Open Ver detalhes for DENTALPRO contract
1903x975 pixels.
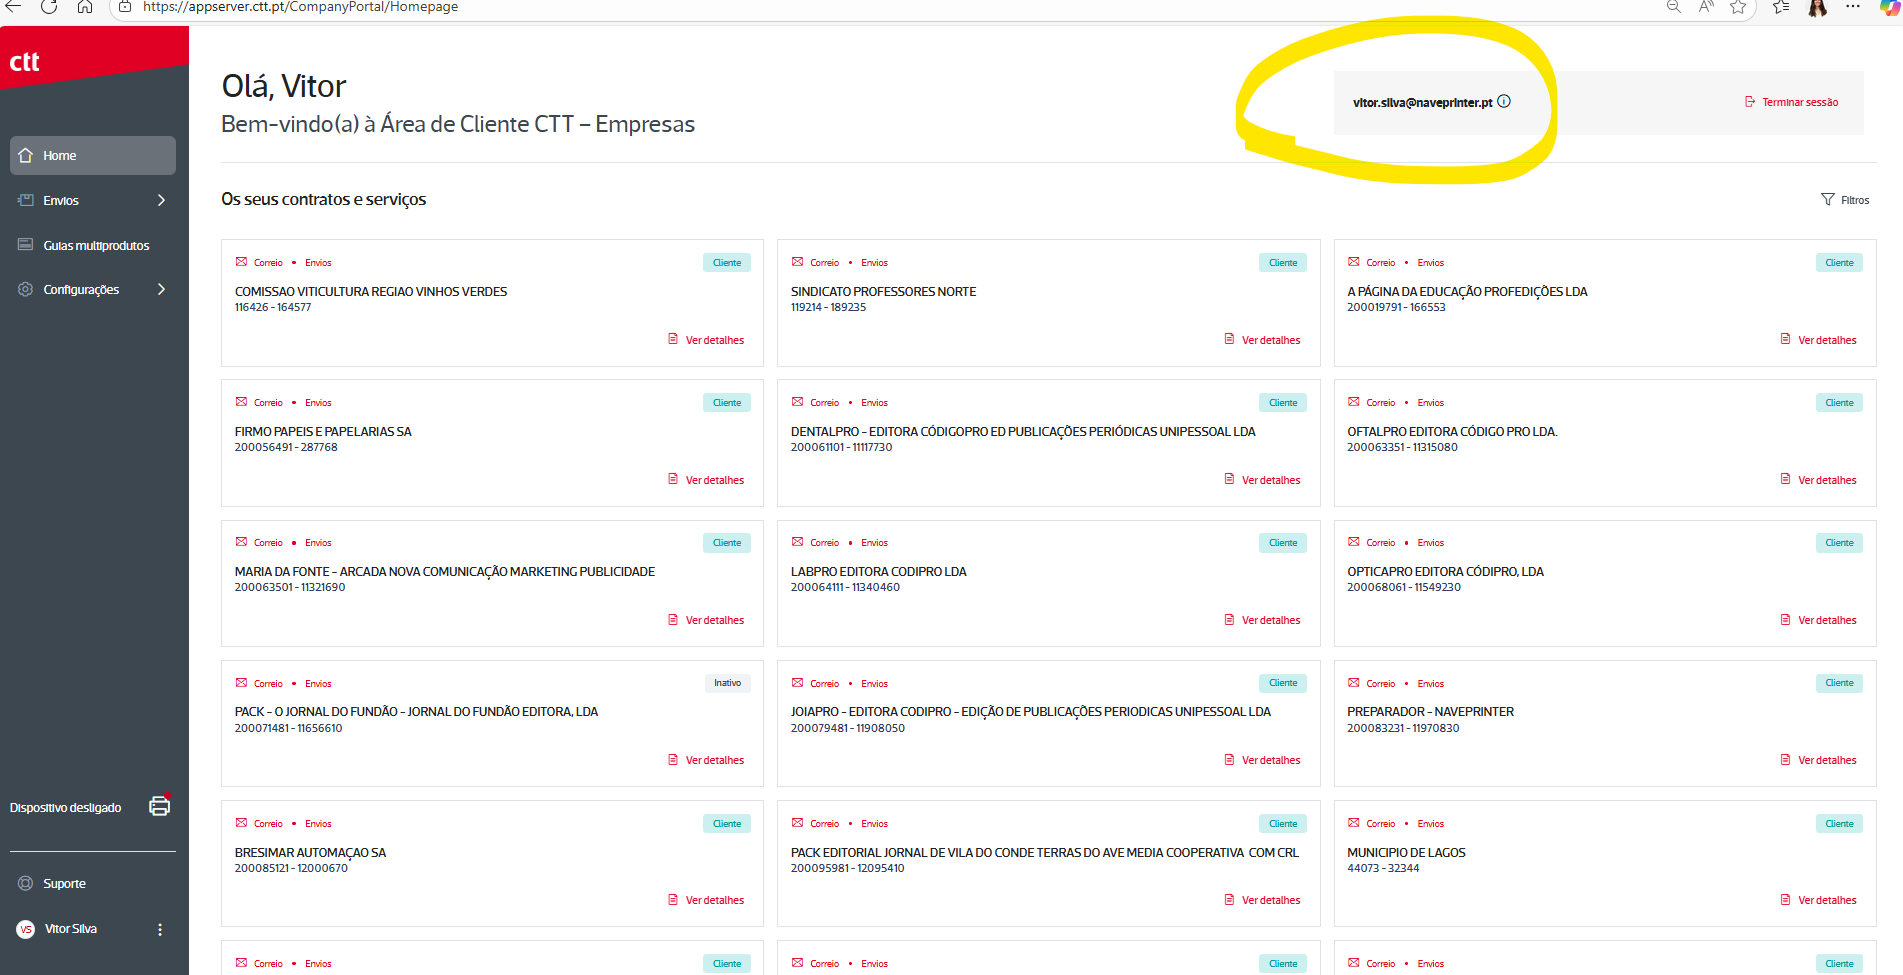[x=1262, y=480]
